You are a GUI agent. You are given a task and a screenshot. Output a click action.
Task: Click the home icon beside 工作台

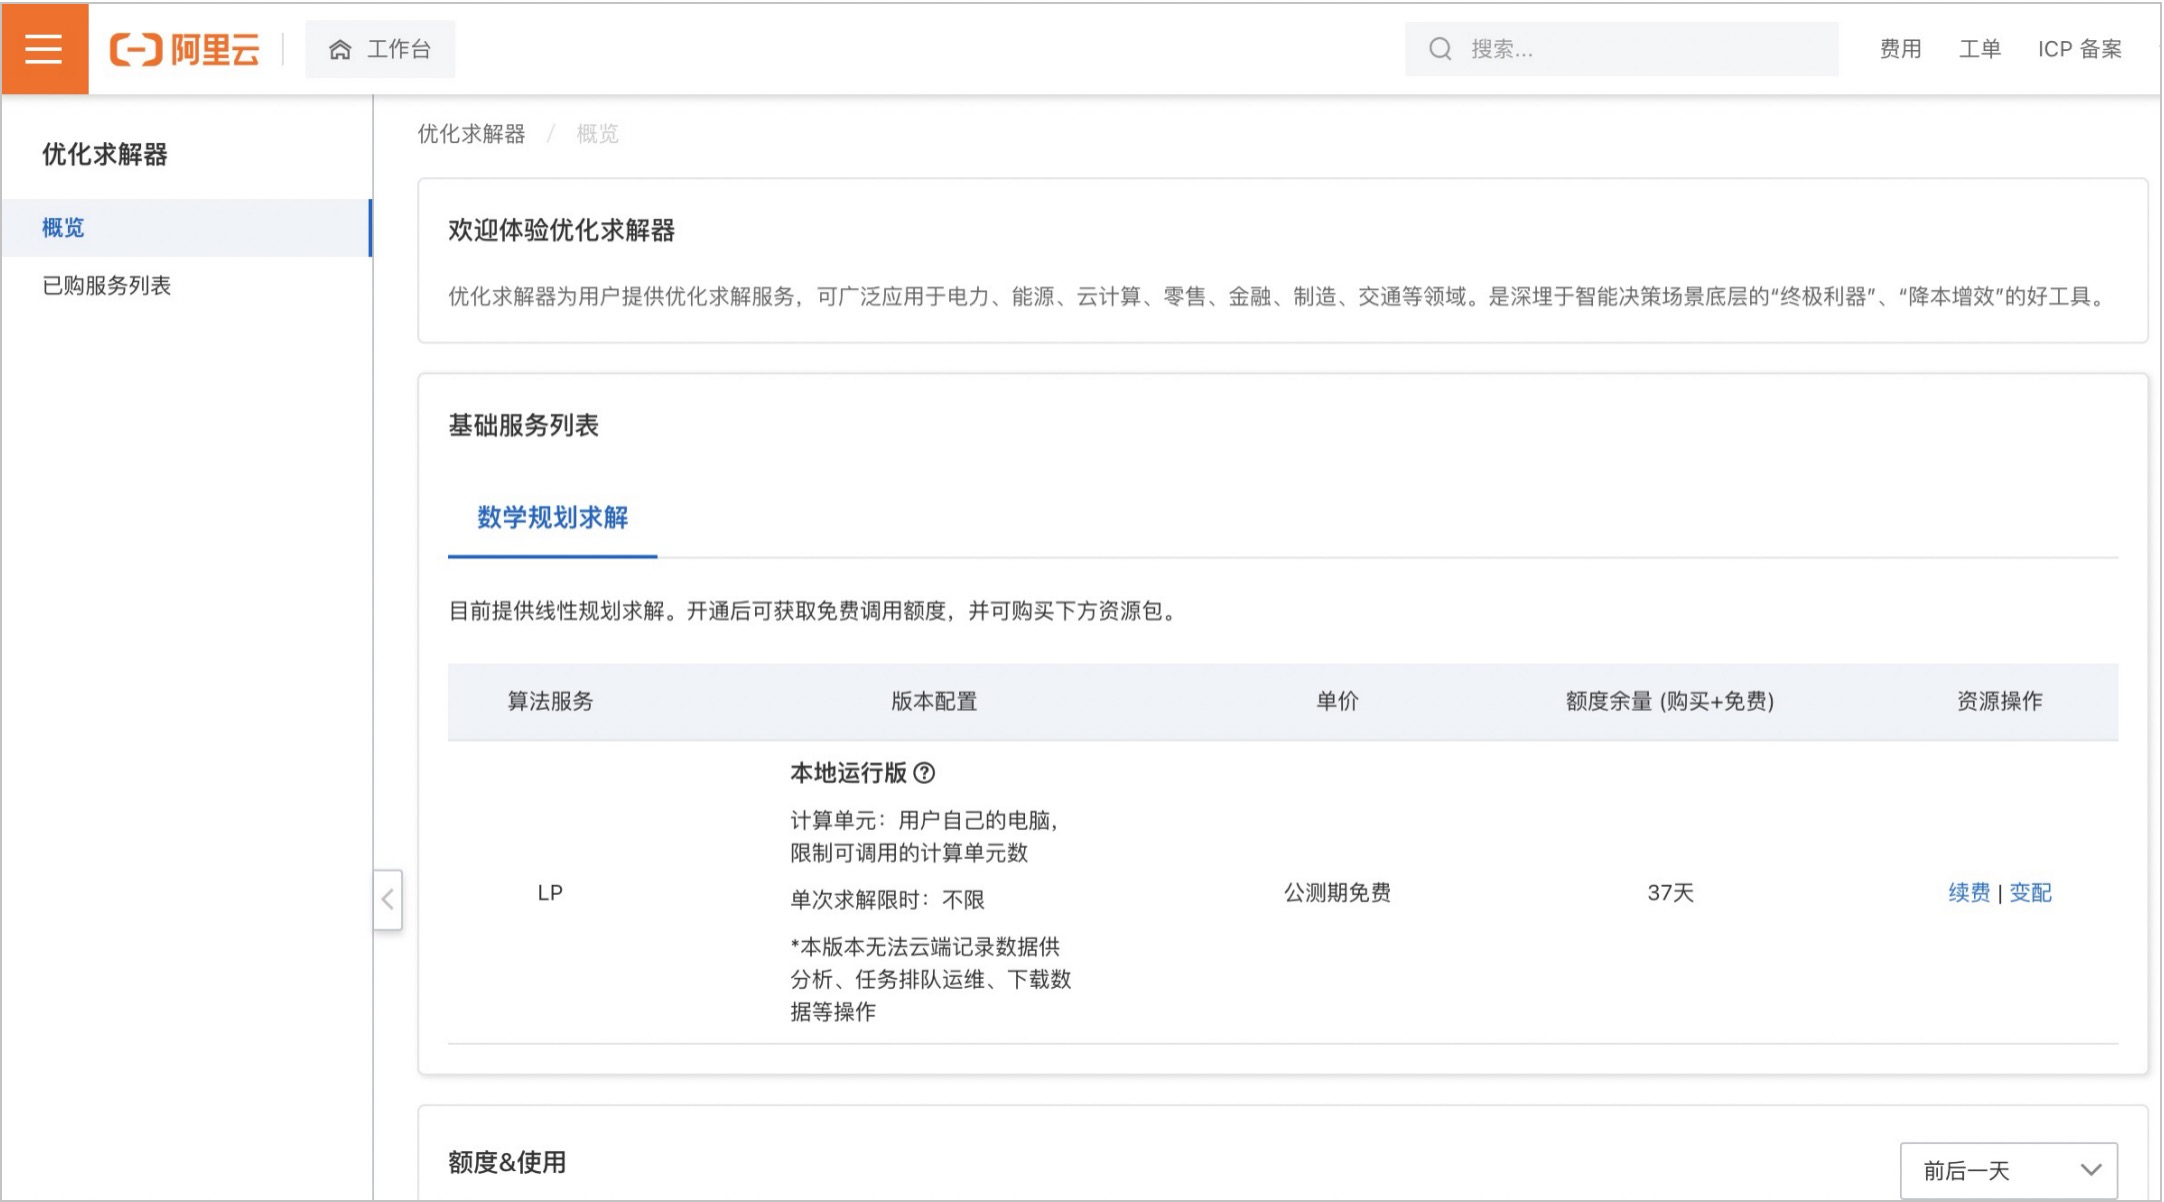pyautogui.click(x=340, y=50)
